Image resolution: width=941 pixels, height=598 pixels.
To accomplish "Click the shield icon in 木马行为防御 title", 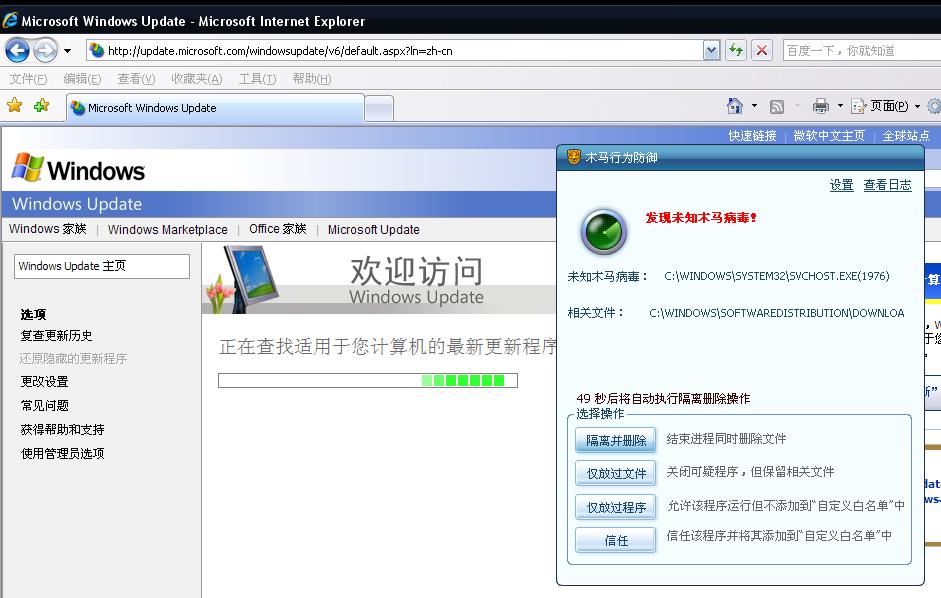I will [574, 157].
